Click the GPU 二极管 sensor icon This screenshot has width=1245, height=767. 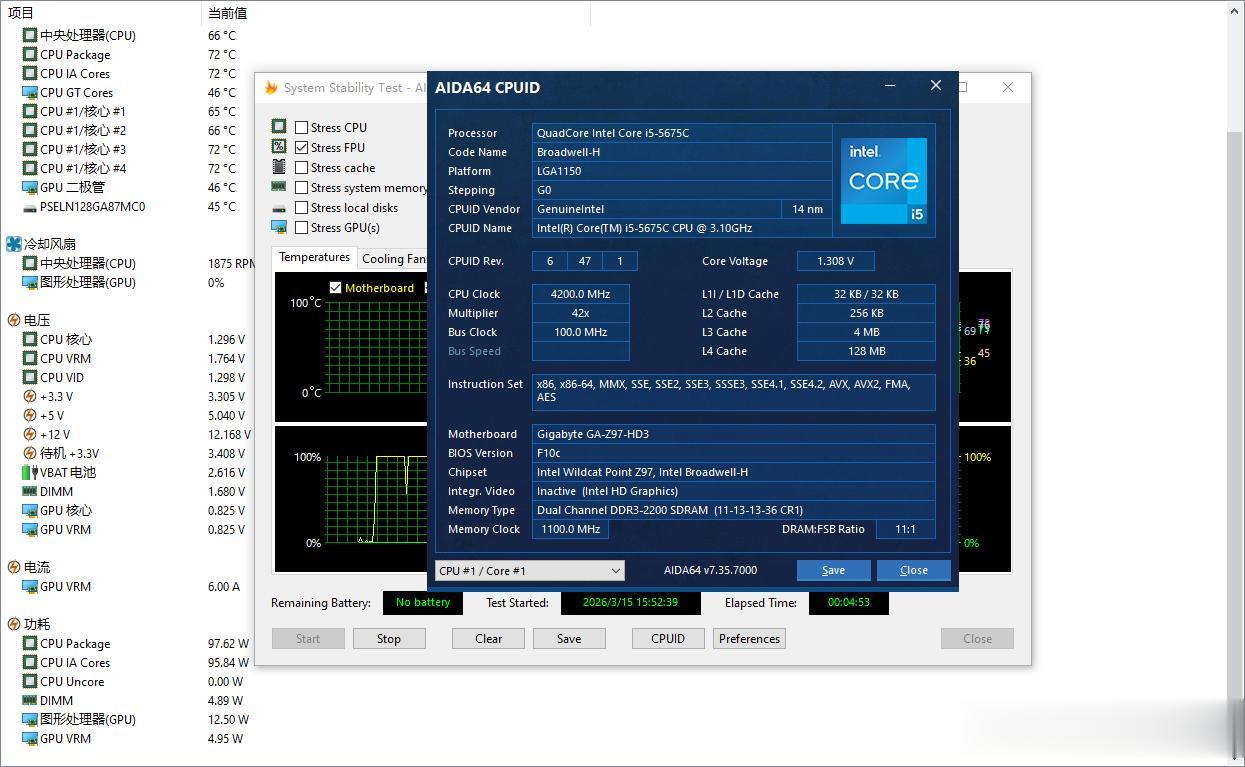(30, 187)
